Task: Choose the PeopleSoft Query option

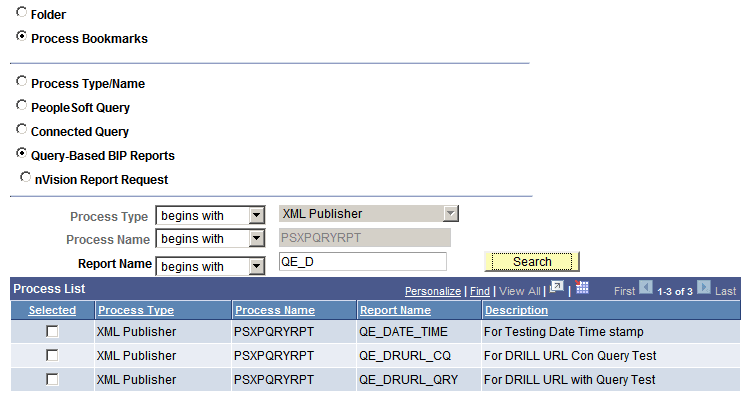Action: pos(21,105)
